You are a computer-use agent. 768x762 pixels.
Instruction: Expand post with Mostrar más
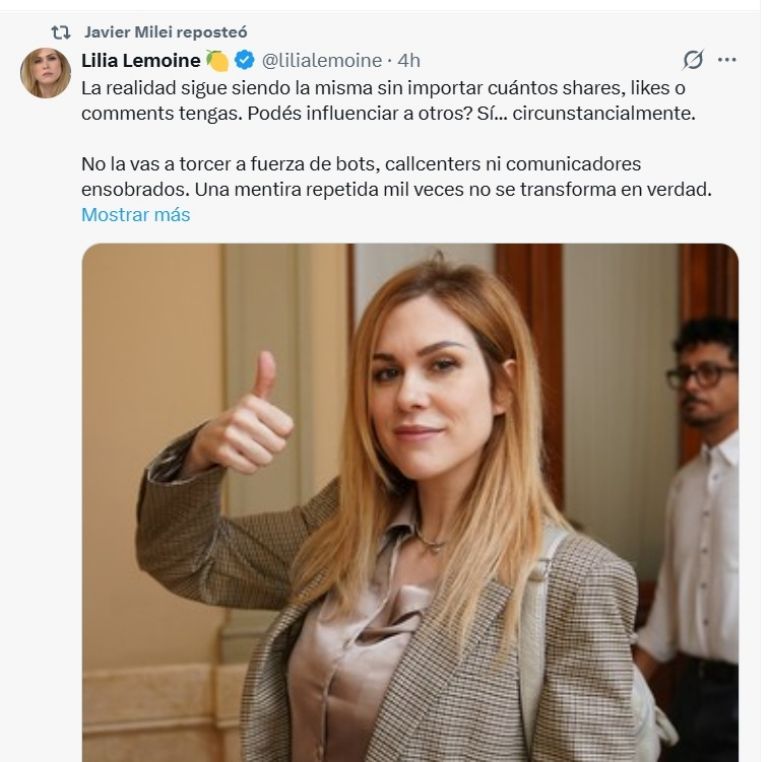[136, 214]
